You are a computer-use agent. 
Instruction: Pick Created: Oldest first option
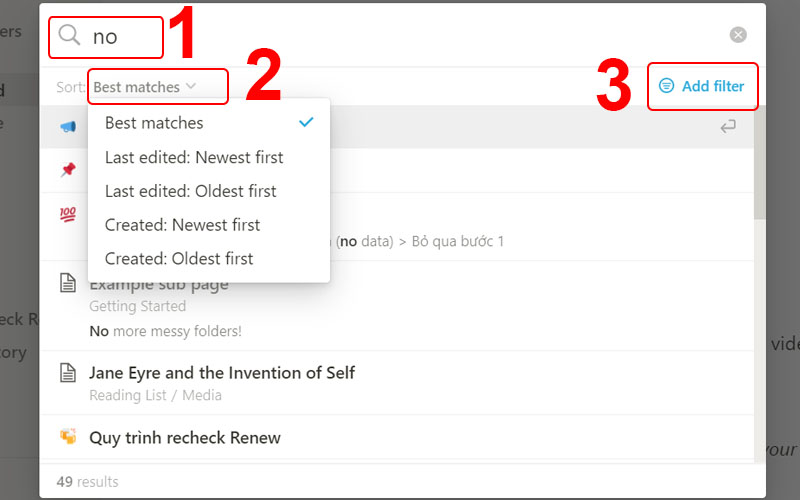[x=179, y=258]
